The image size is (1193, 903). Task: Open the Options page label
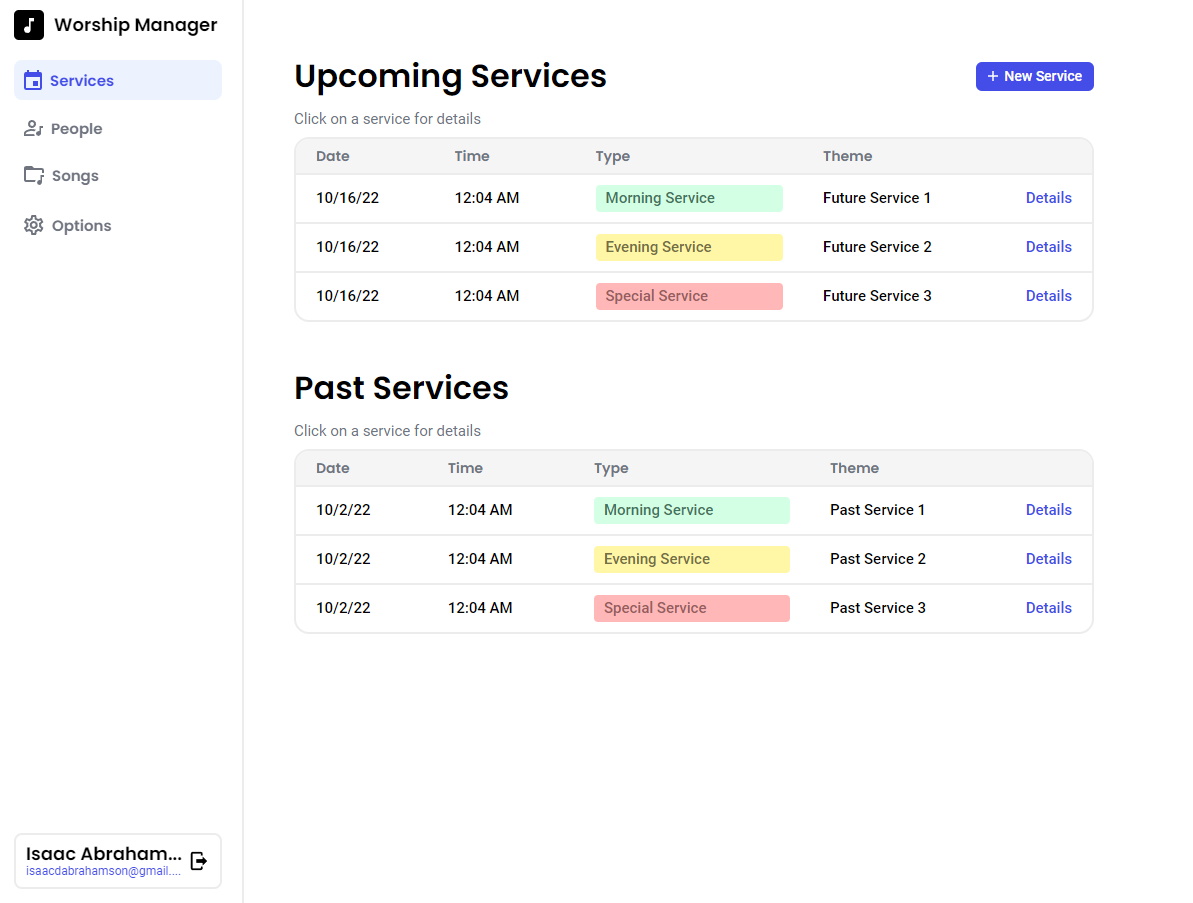coord(81,226)
